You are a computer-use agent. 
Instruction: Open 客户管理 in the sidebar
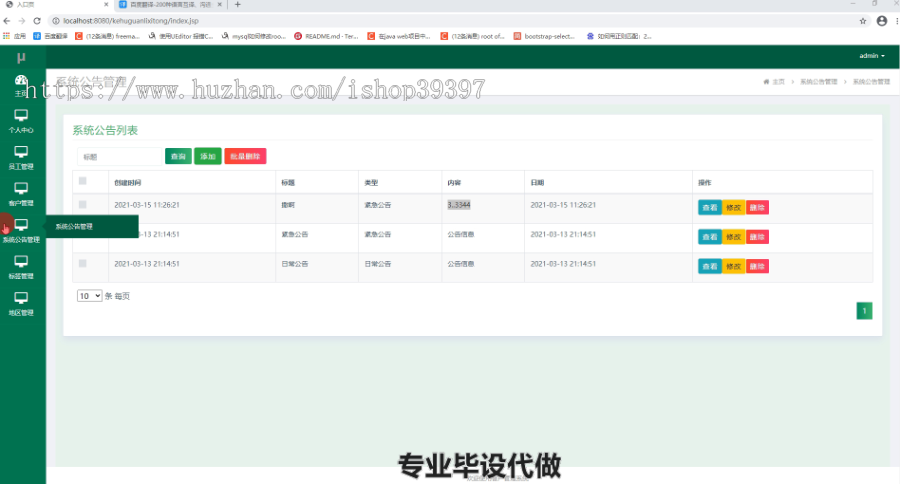coord(21,195)
